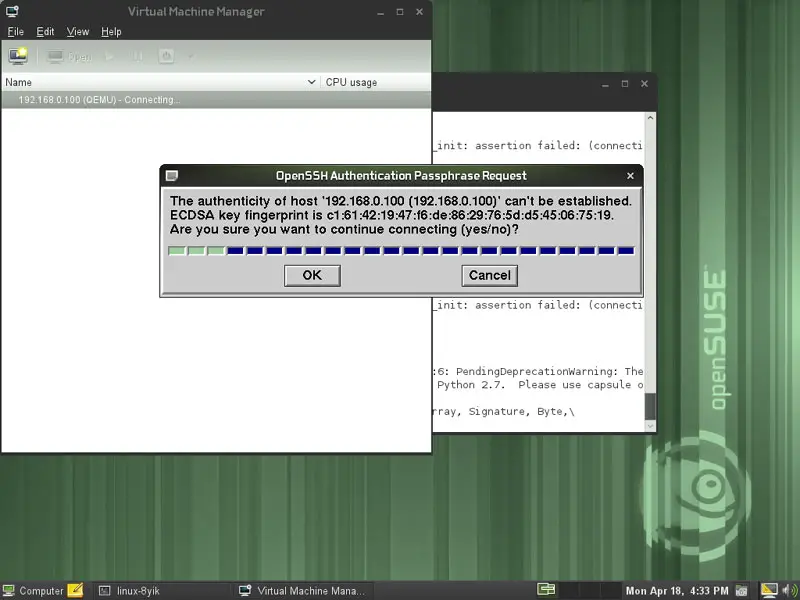Click the disabled Pause icon in toolbar
Screen dimensions: 800x600
pos(137,56)
